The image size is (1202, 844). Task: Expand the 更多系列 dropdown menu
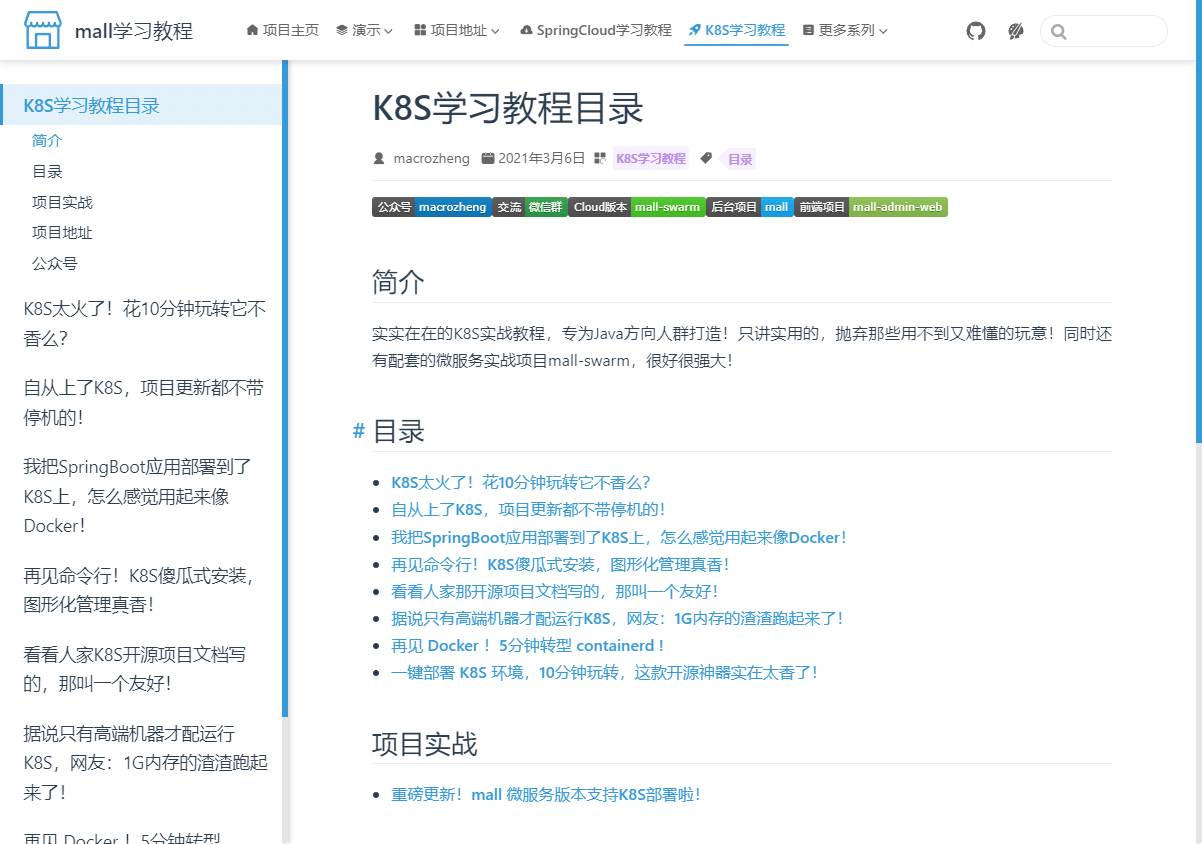(845, 30)
